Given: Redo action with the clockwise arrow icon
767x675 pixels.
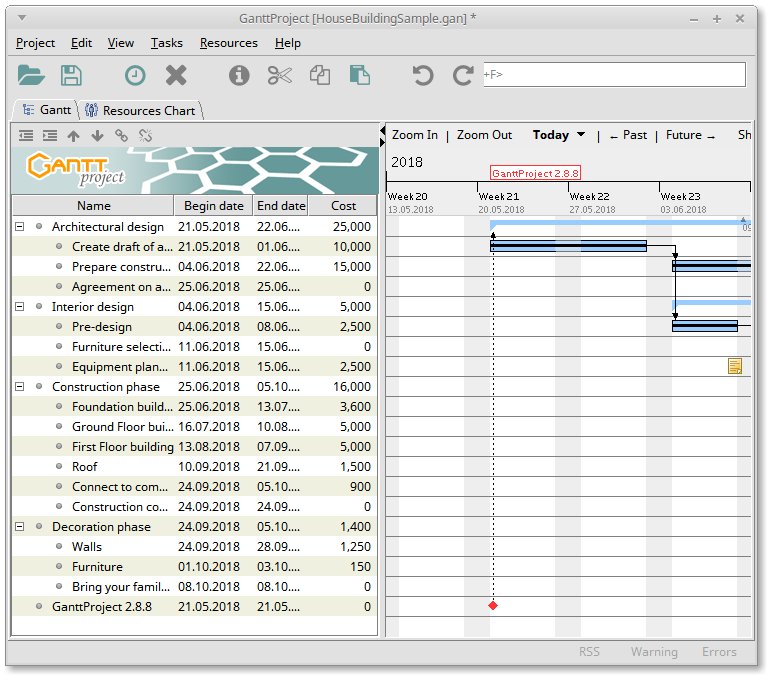Looking at the screenshot, I should point(462,76).
